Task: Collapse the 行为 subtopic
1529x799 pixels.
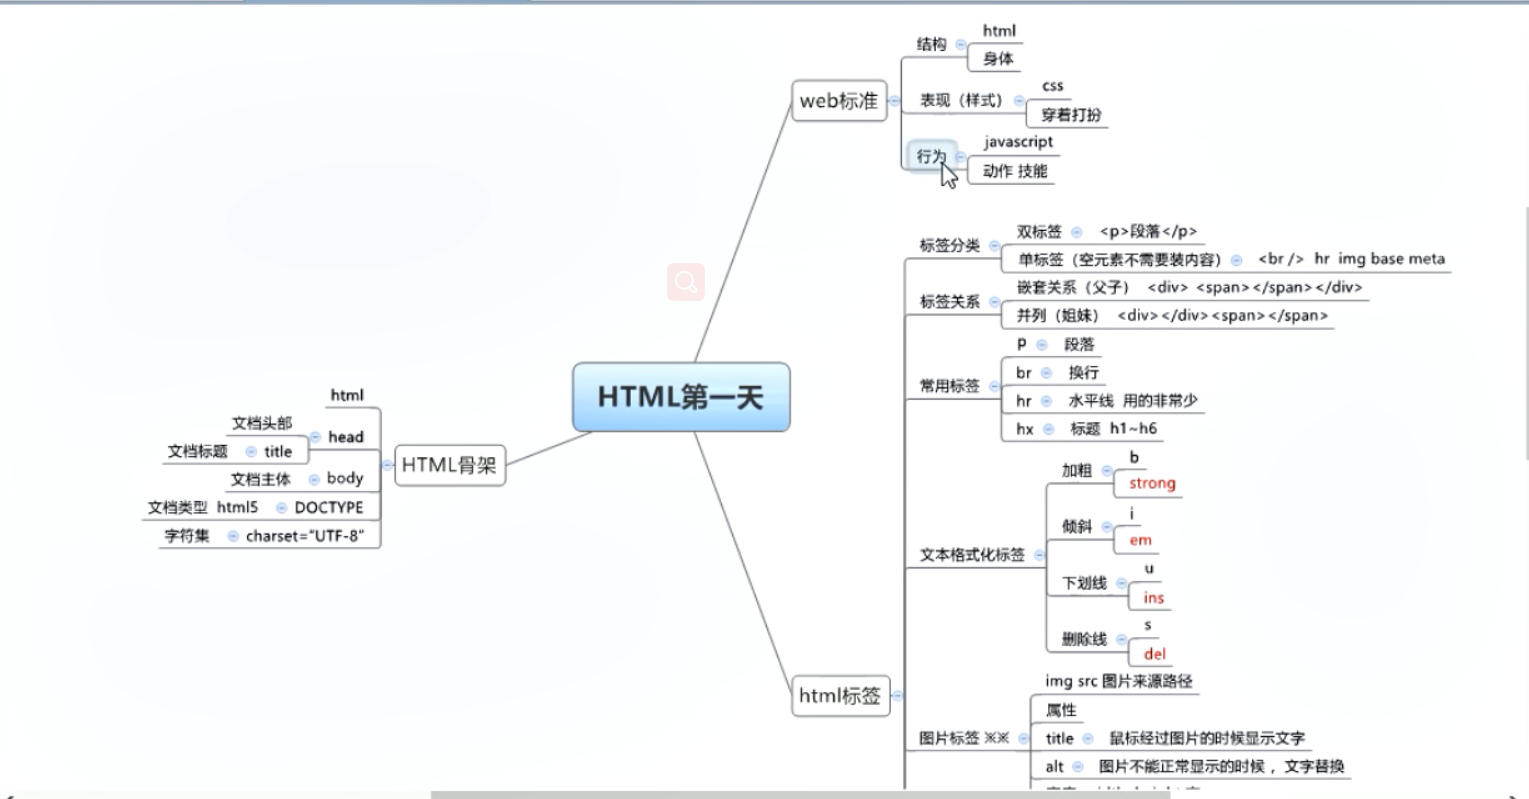Action: point(961,156)
